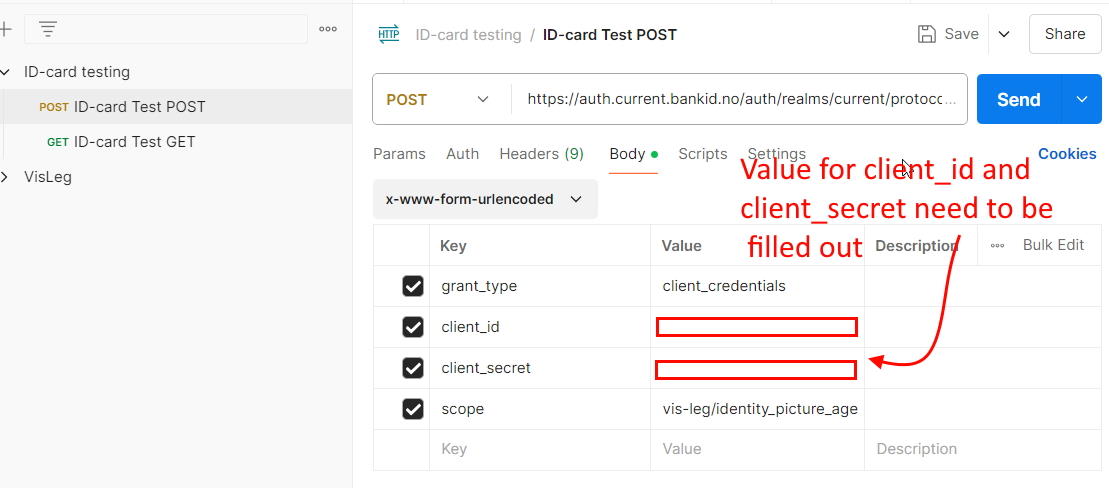The height and width of the screenshot is (488, 1109).
Task: Click the grant_type key cell
Action: [540, 286]
